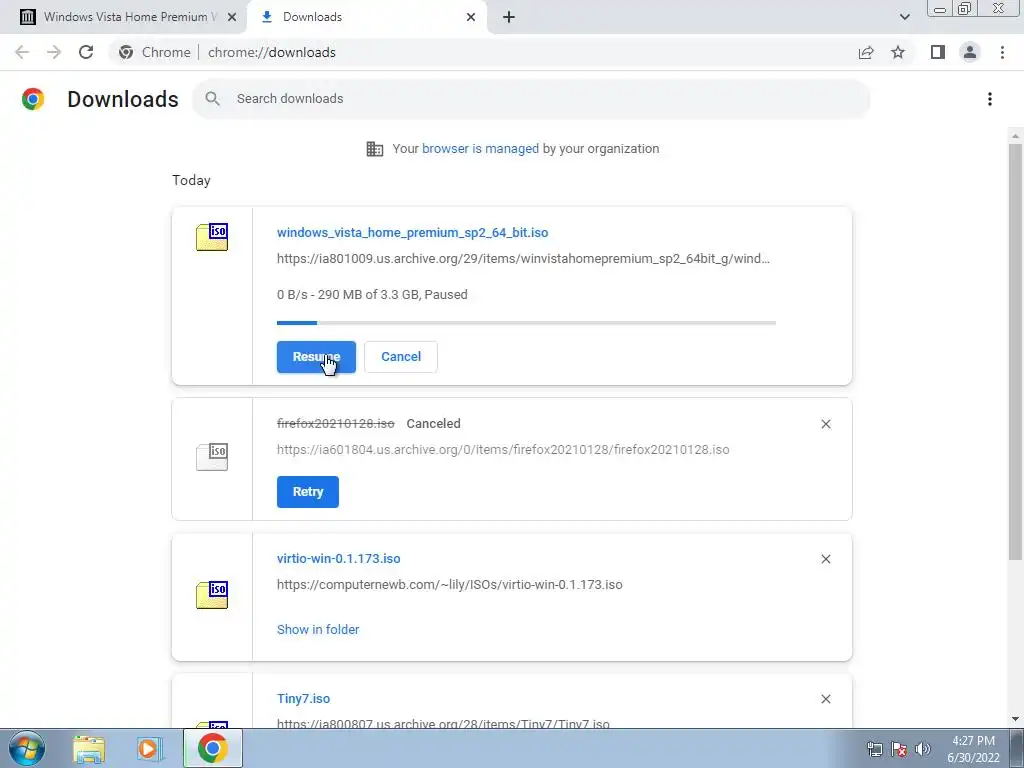Bookmark this page with the star icon
The width and height of the screenshot is (1024, 768).
click(898, 52)
